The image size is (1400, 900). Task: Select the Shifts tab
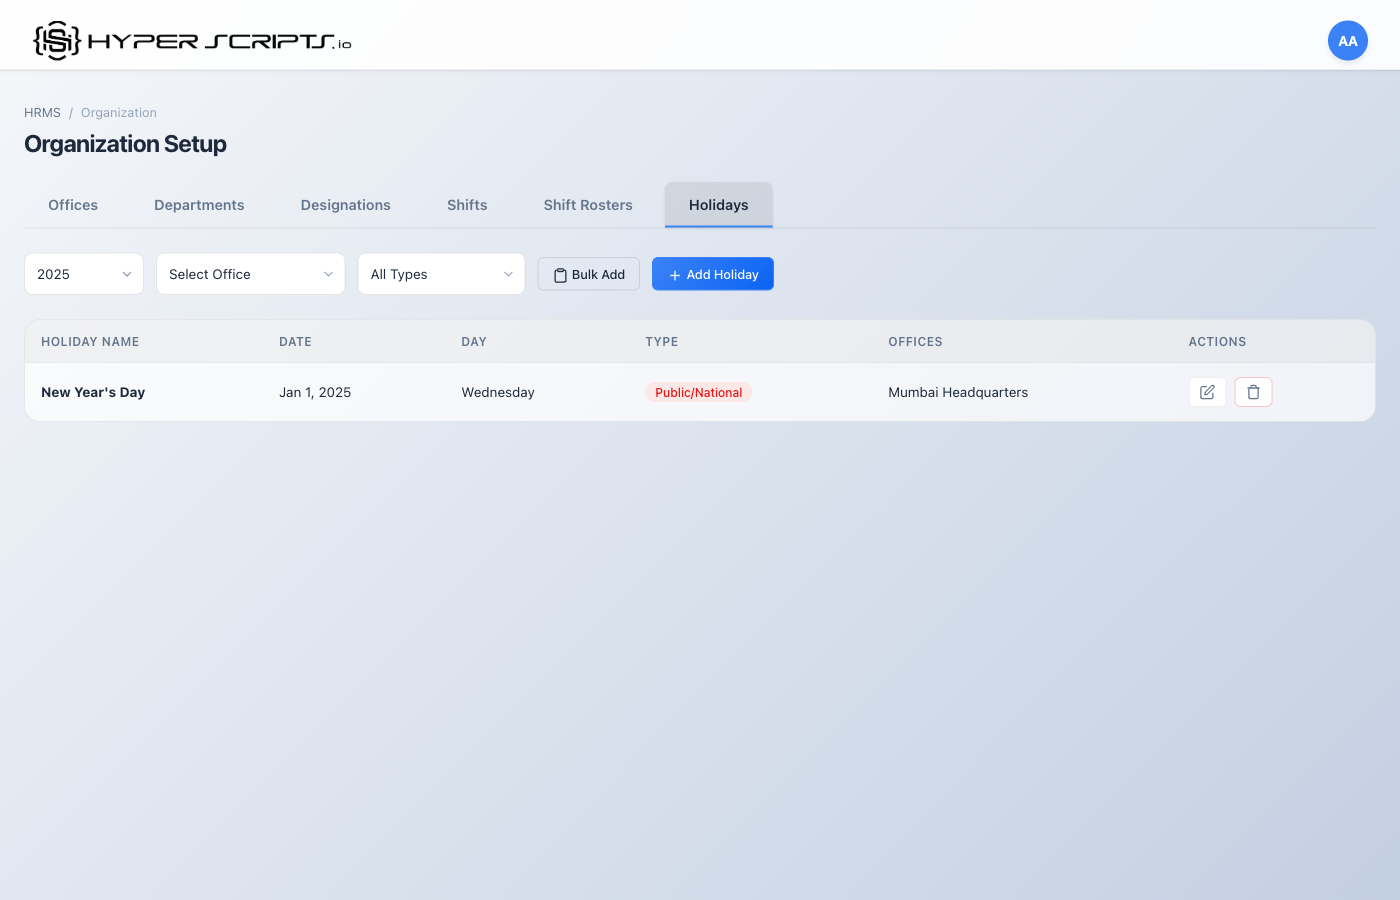[x=467, y=205]
